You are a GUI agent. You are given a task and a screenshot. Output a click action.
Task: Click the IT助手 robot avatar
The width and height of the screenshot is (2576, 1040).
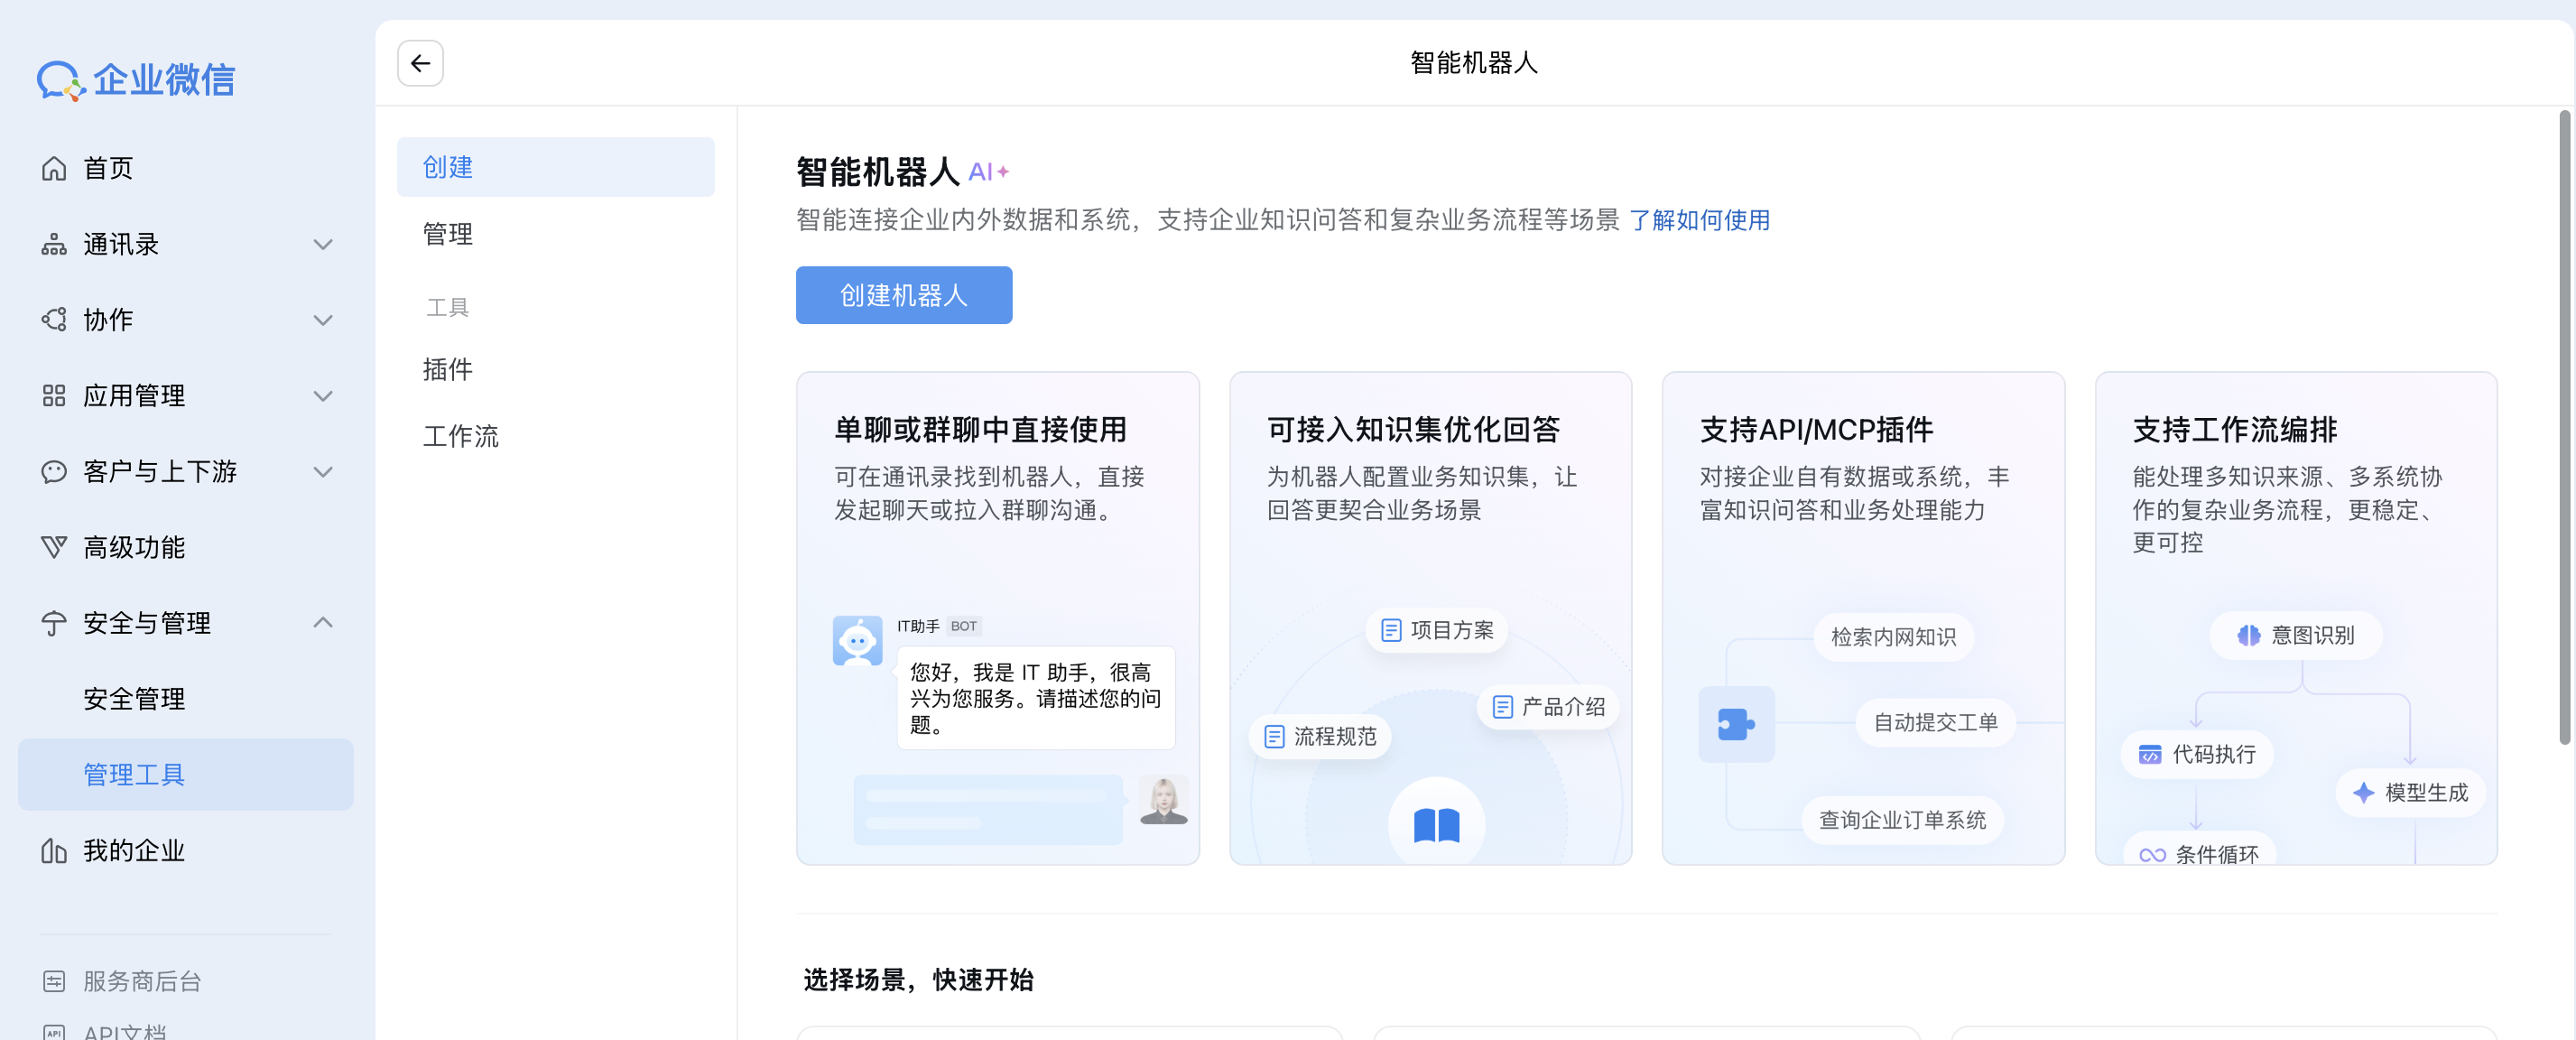click(858, 641)
